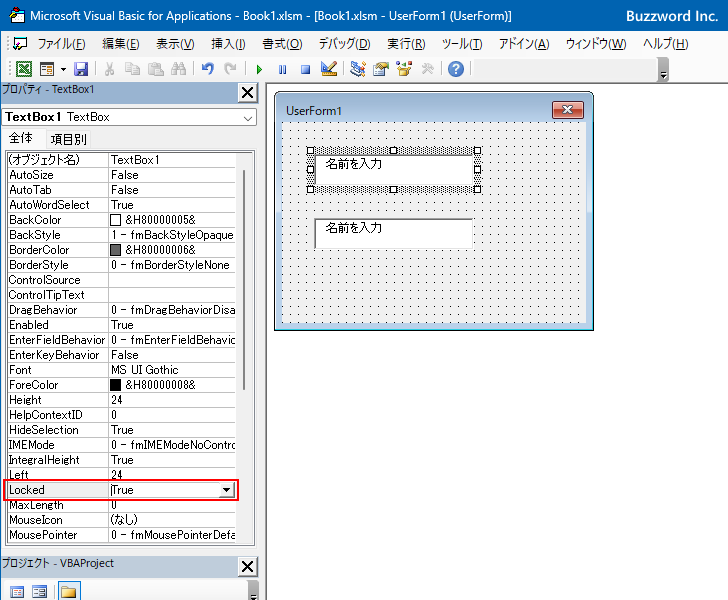
Task: Open toolbar options overflow arrow
Action: pos(663,71)
